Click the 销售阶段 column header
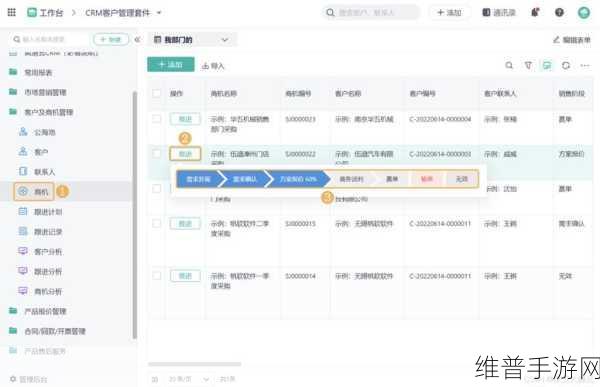 (x=572, y=93)
